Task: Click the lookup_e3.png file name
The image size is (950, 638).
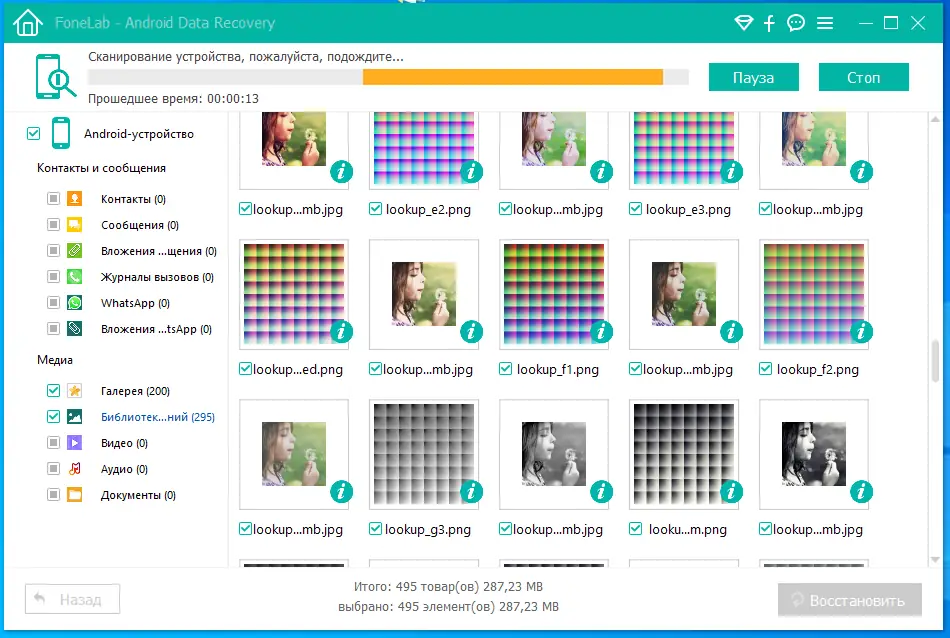Action: pos(688,210)
